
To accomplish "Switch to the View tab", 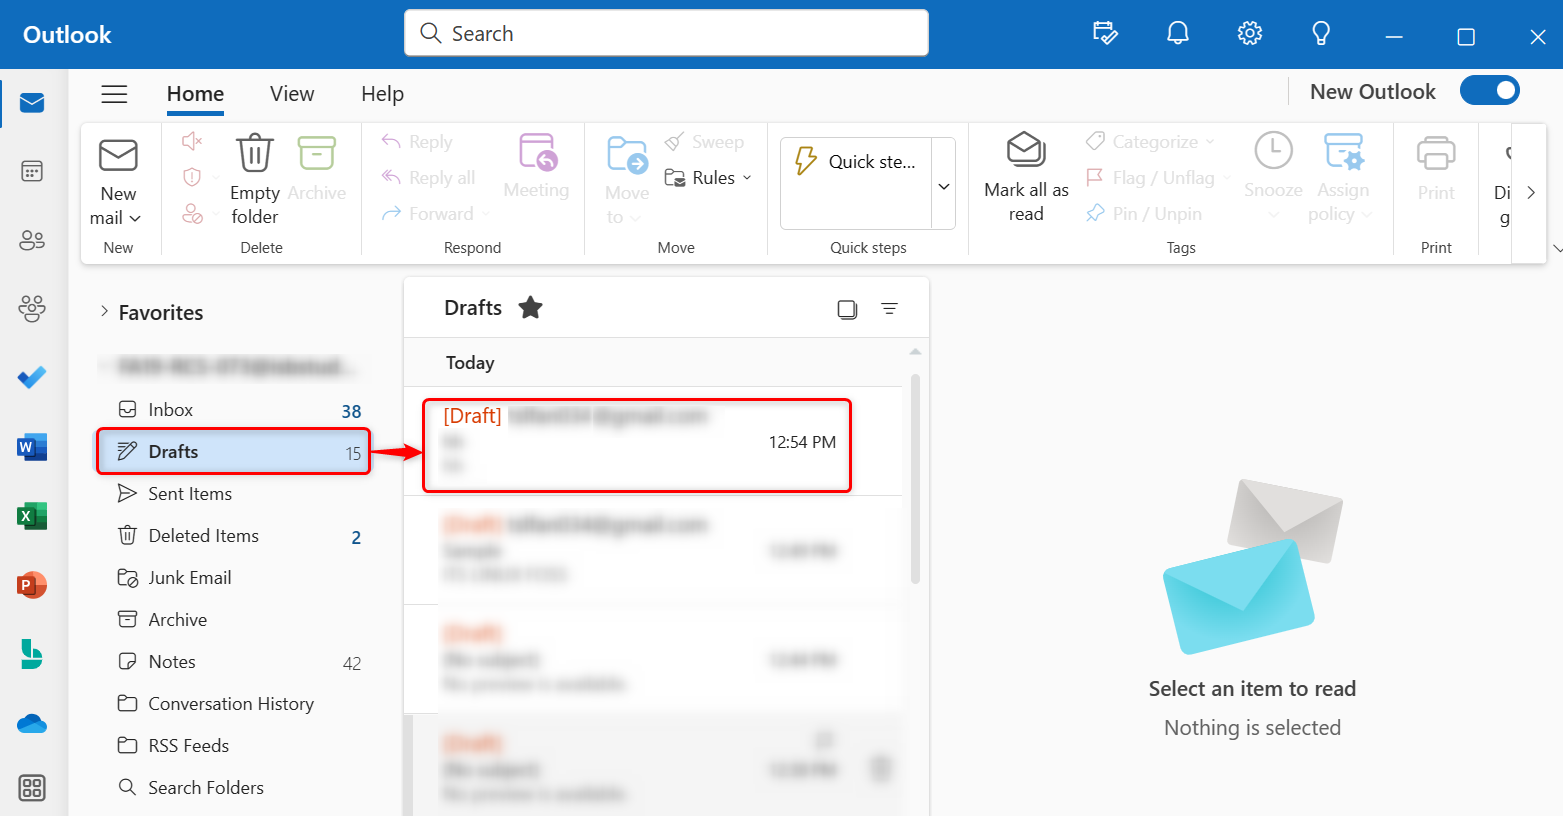I will tap(292, 94).
